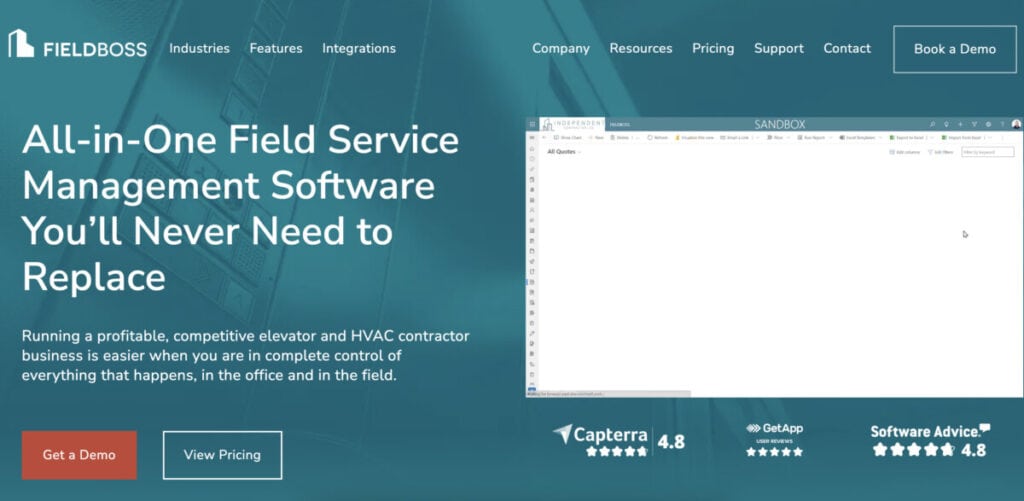Click the Flow command
This screenshot has height=501, width=1024.
point(774,137)
